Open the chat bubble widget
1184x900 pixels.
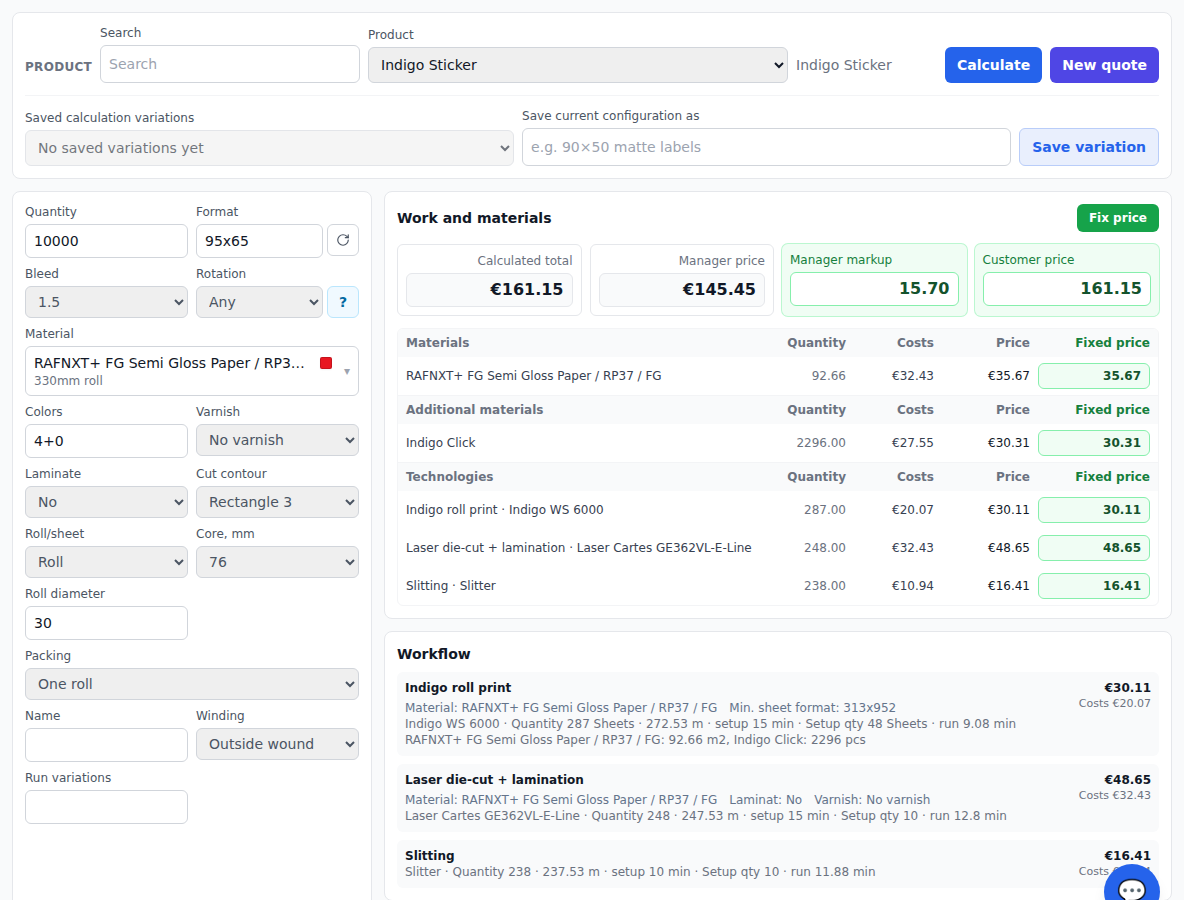(x=1131, y=889)
